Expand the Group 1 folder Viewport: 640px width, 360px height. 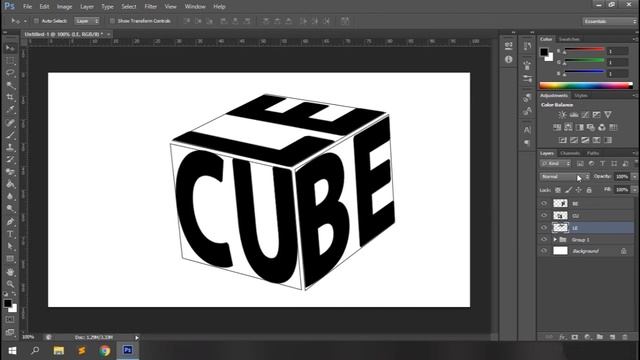[555, 240]
